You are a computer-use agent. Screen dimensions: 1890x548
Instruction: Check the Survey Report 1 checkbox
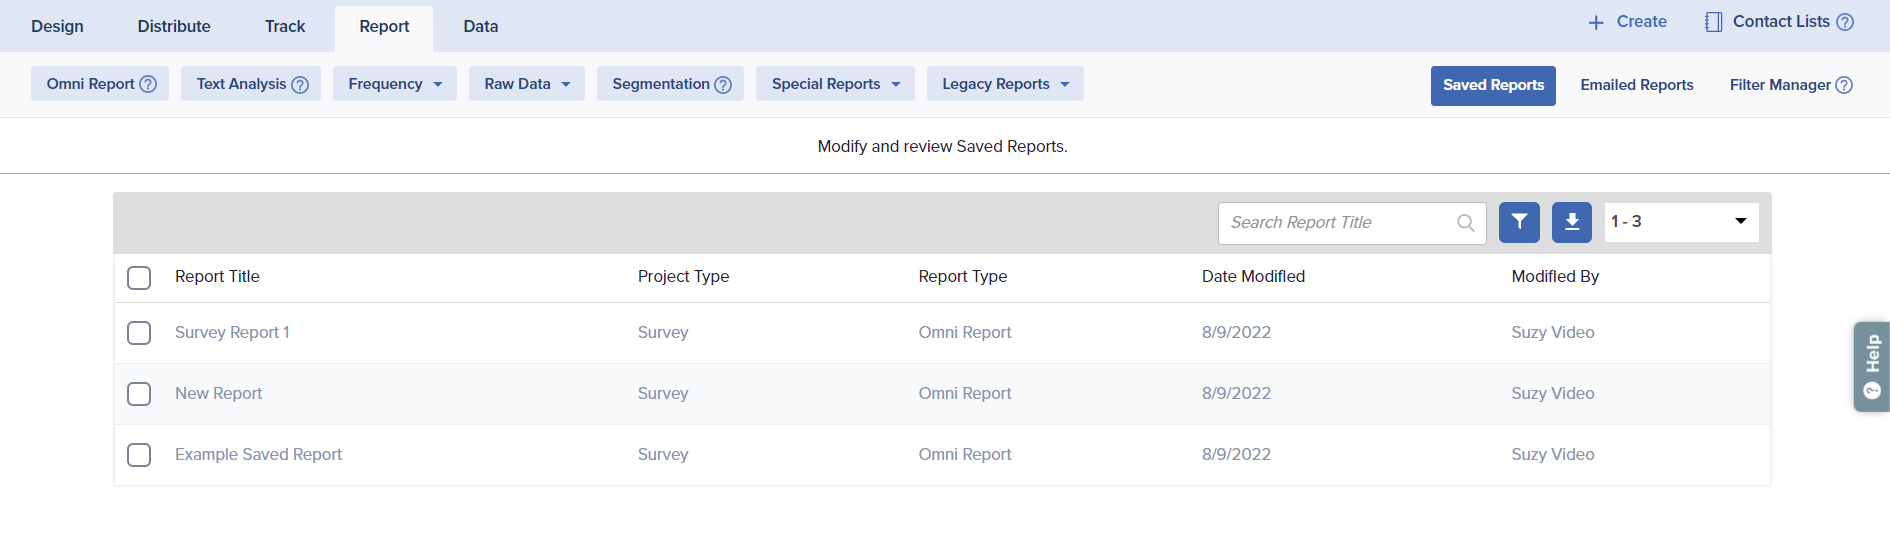pyautogui.click(x=139, y=333)
